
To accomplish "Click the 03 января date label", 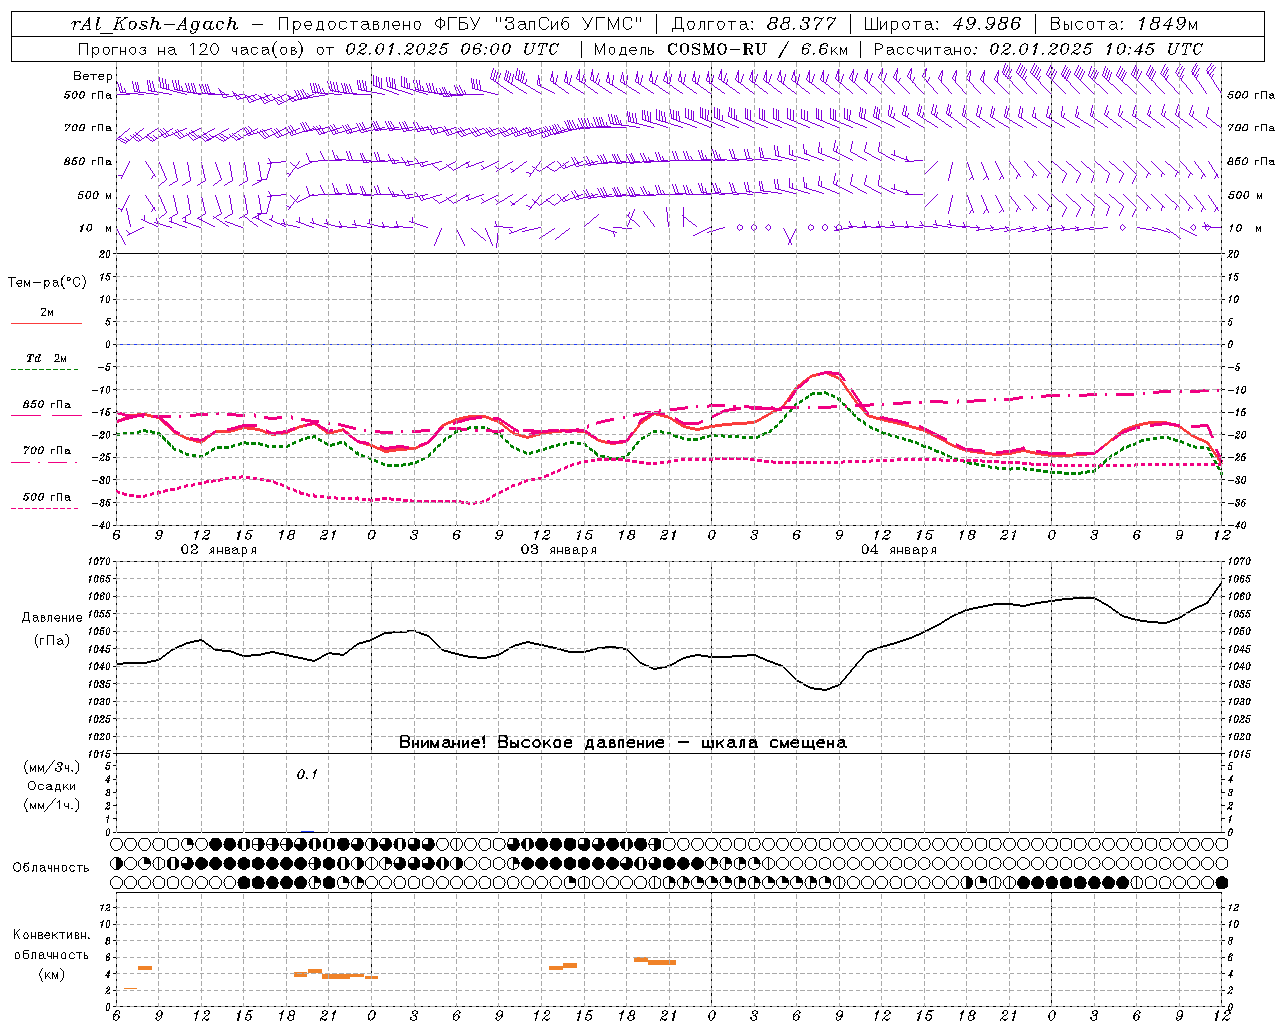I will click(x=558, y=550).
